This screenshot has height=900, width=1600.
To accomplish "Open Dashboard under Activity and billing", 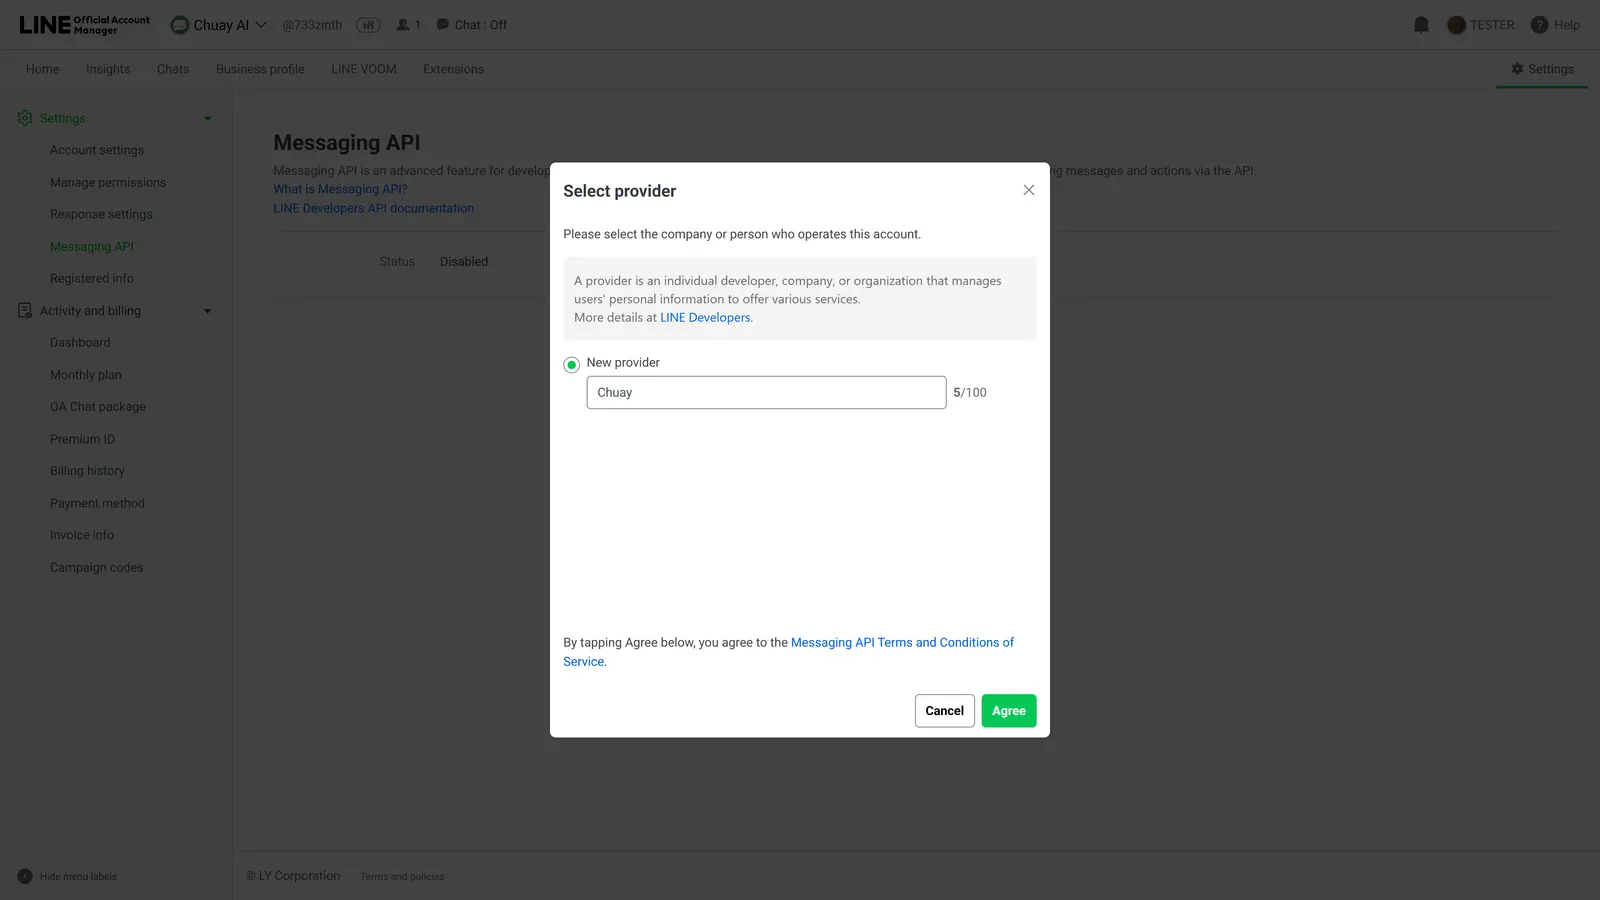I will click(80, 343).
